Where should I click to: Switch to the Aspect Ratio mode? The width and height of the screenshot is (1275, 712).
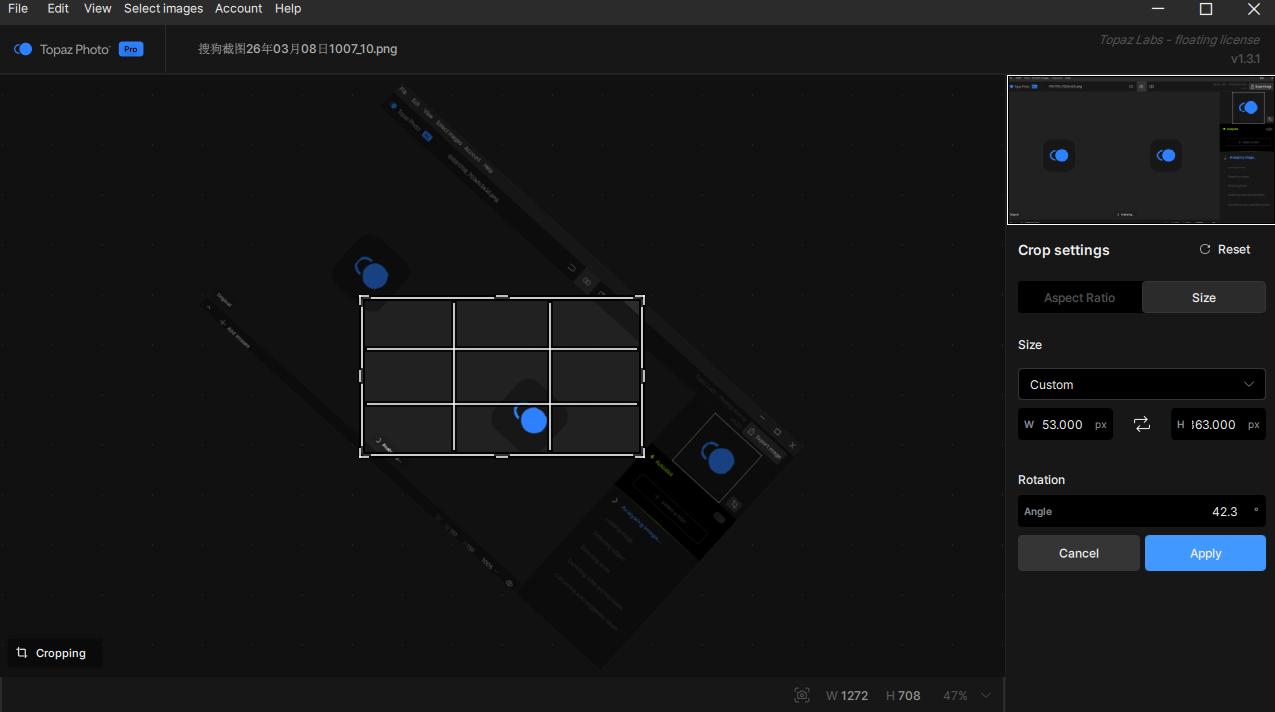(1079, 297)
